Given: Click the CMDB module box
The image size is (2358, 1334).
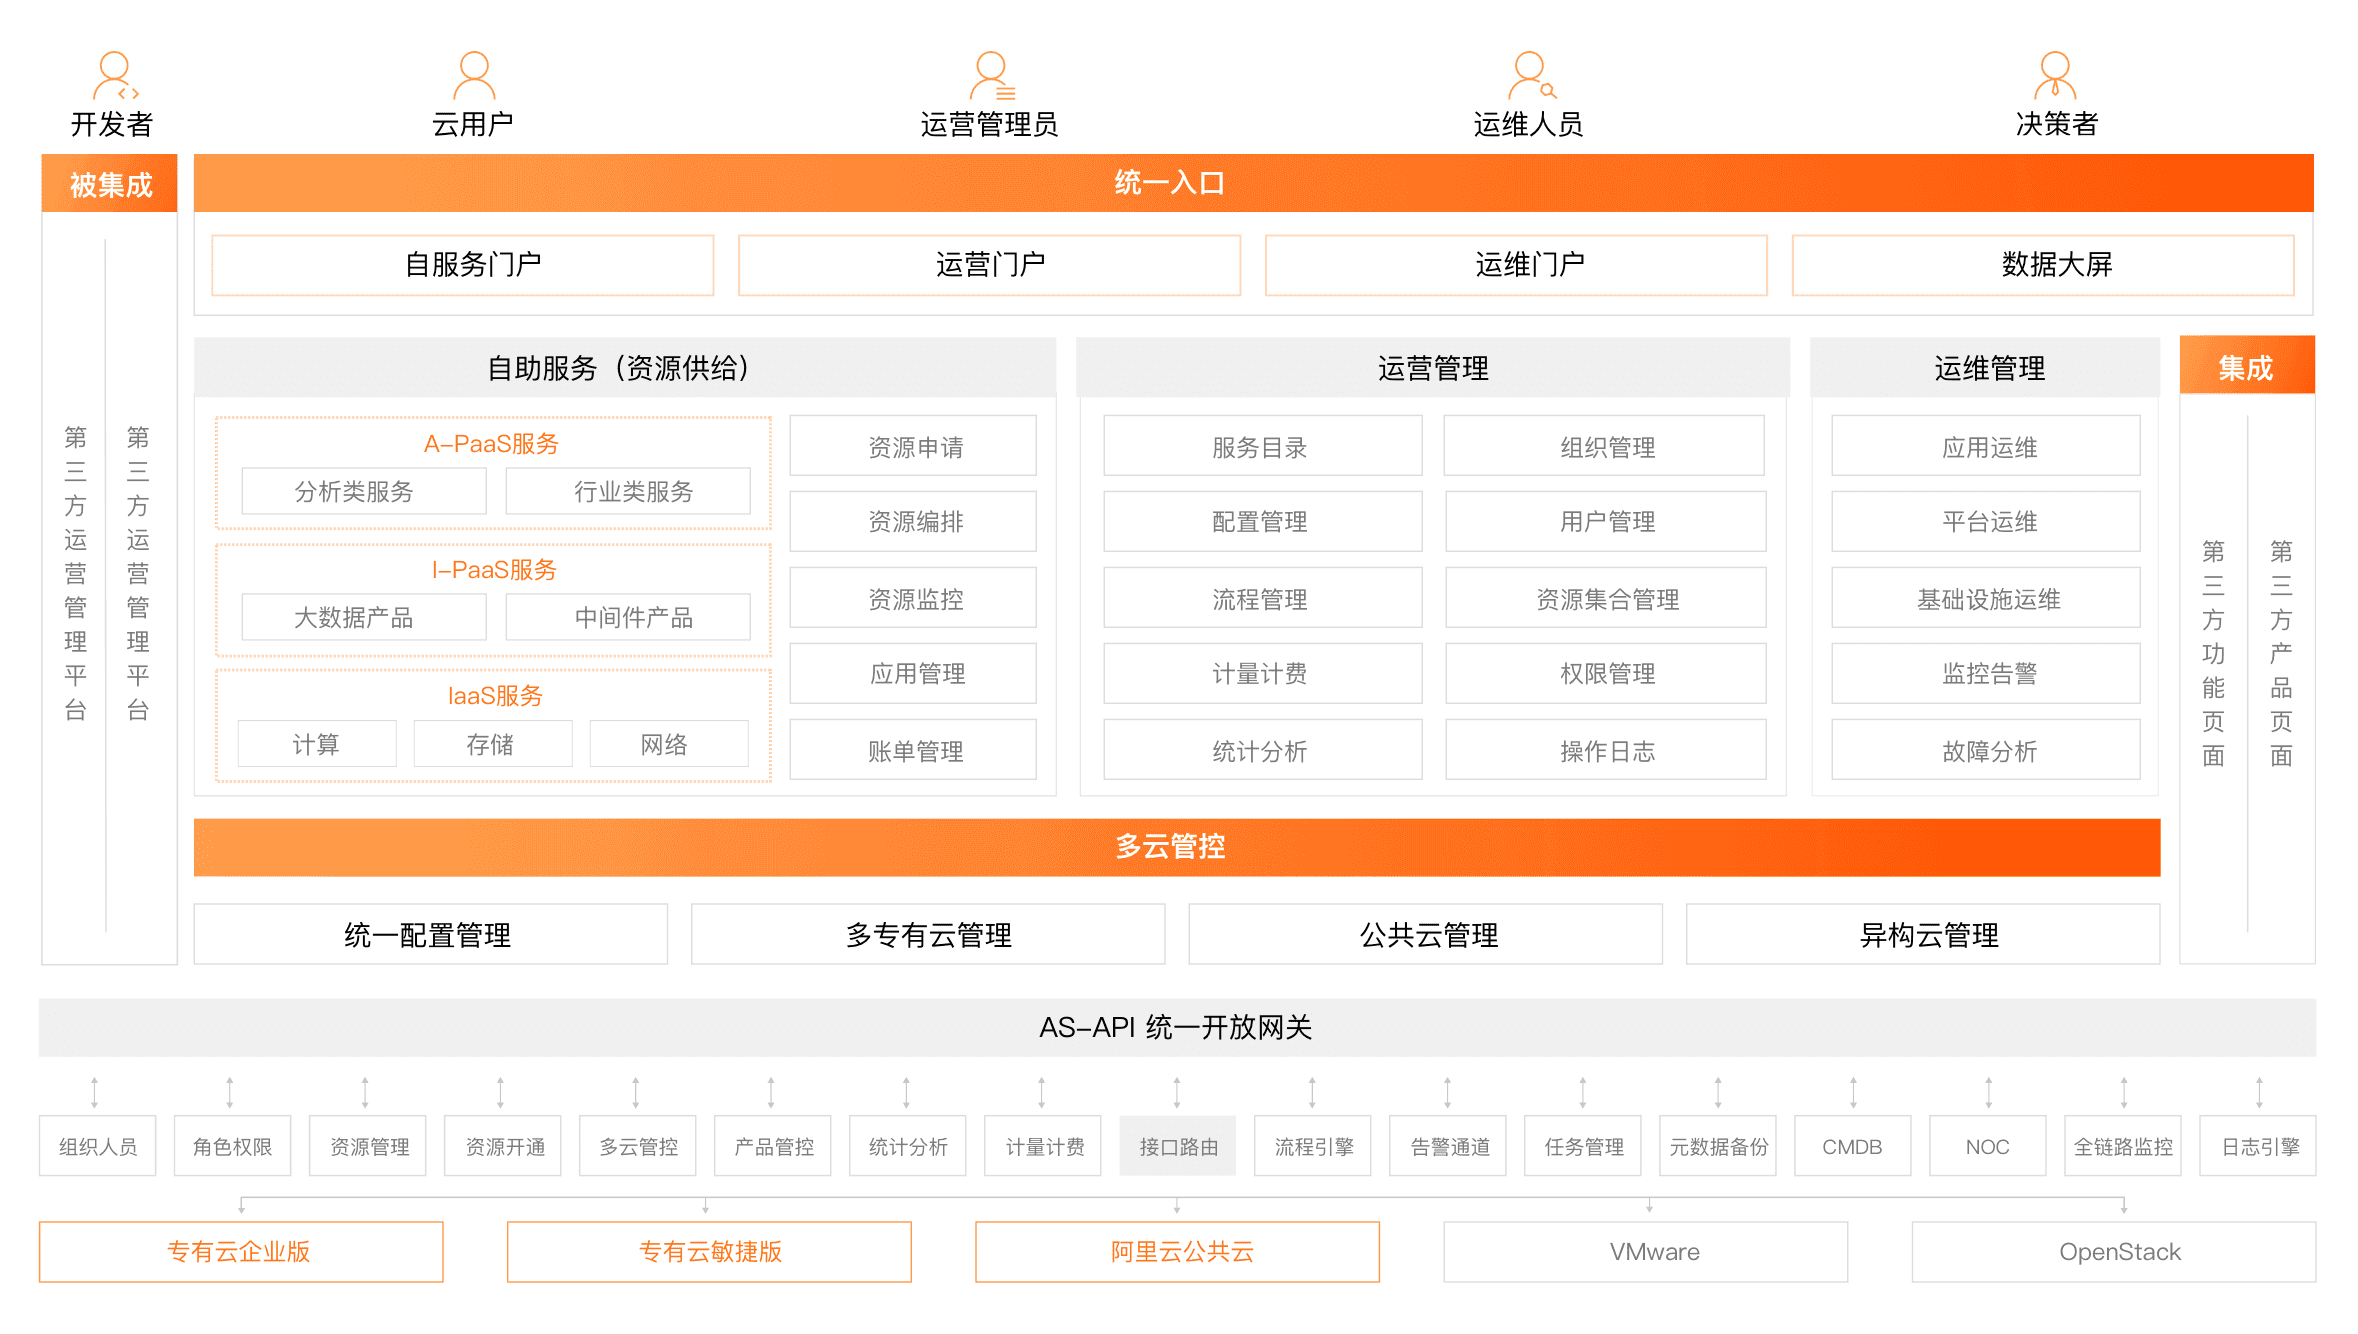Looking at the screenshot, I should click(x=1852, y=1146).
